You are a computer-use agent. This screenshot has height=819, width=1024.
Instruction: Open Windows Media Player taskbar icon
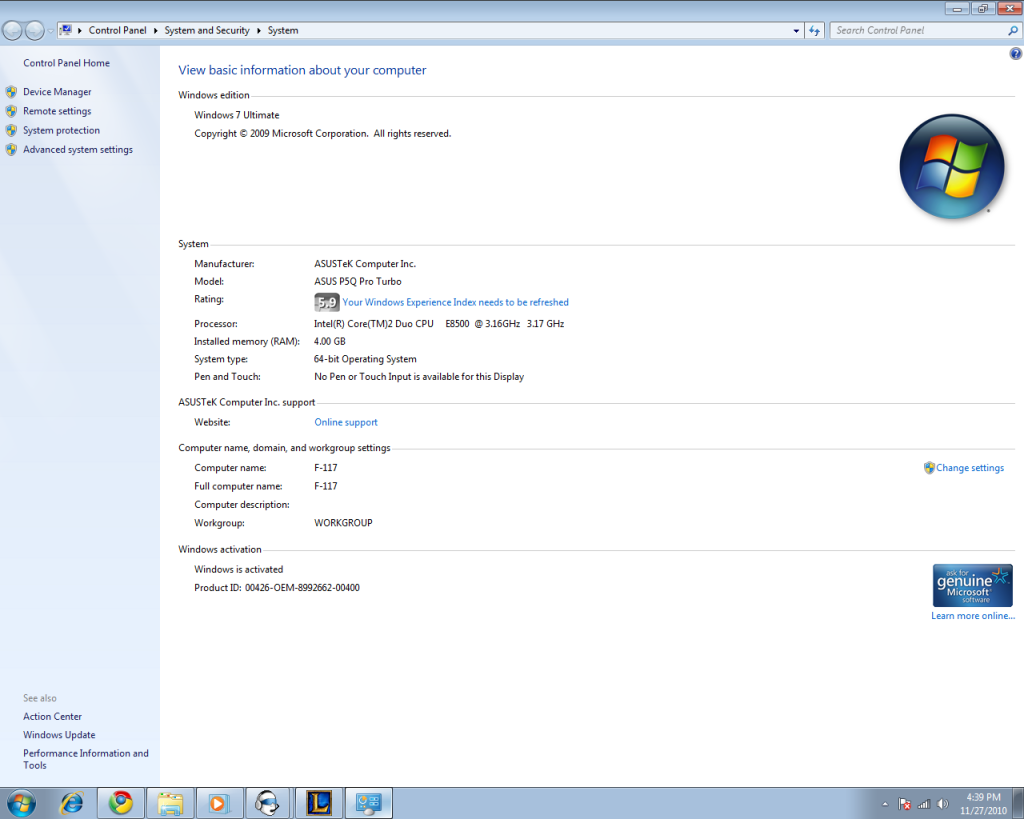point(219,803)
